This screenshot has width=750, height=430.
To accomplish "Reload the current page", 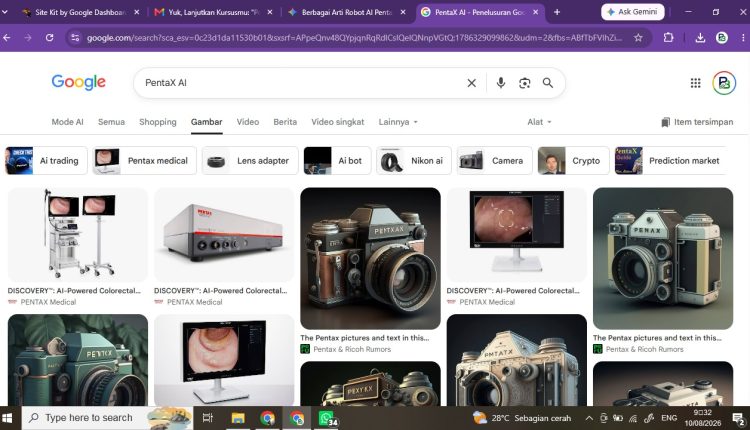I will tap(49, 37).
